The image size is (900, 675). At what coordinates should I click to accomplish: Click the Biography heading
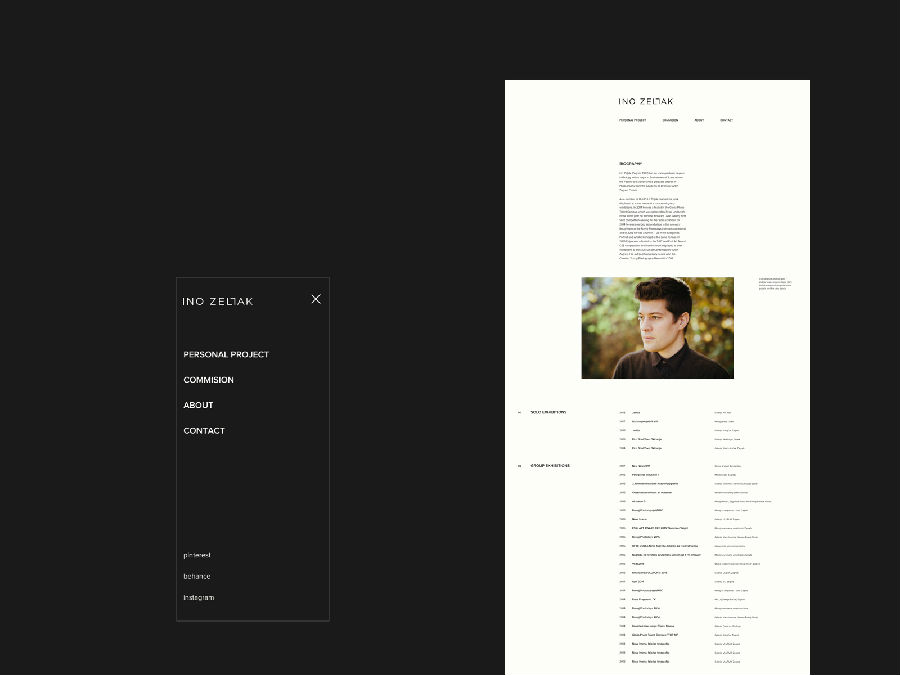(x=630, y=164)
